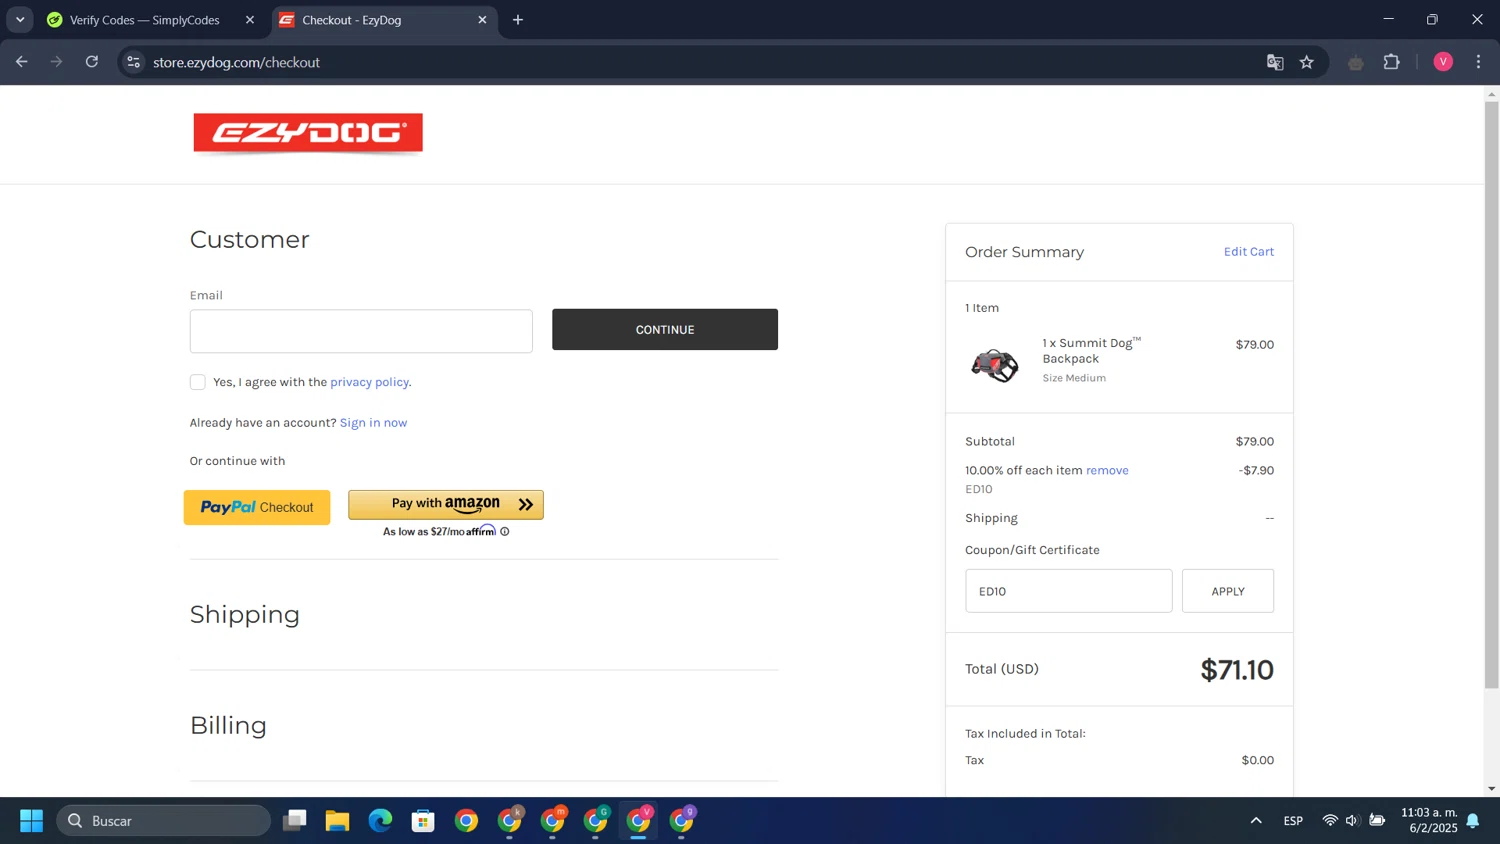Show hidden system tray icons
The height and width of the screenshot is (844, 1500).
point(1256,821)
